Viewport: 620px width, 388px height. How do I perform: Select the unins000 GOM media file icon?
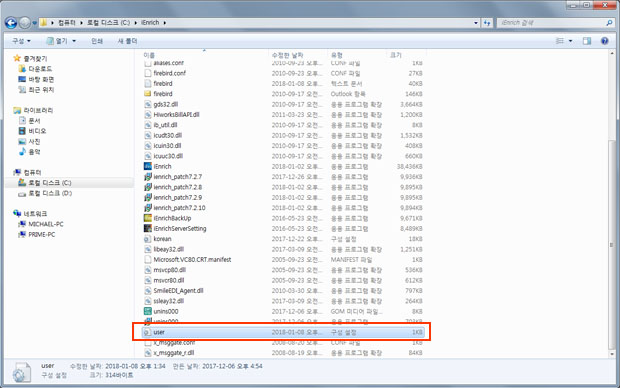point(147,311)
